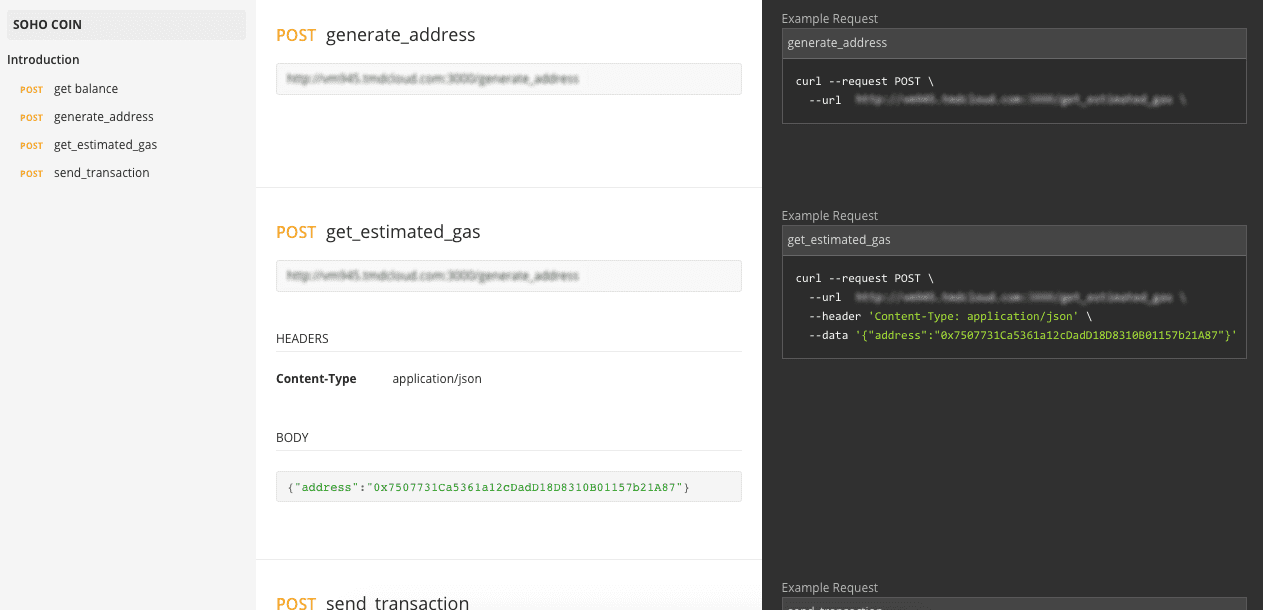Select the Content-Type header name
This screenshot has height=610, width=1263.
click(x=316, y=379)
